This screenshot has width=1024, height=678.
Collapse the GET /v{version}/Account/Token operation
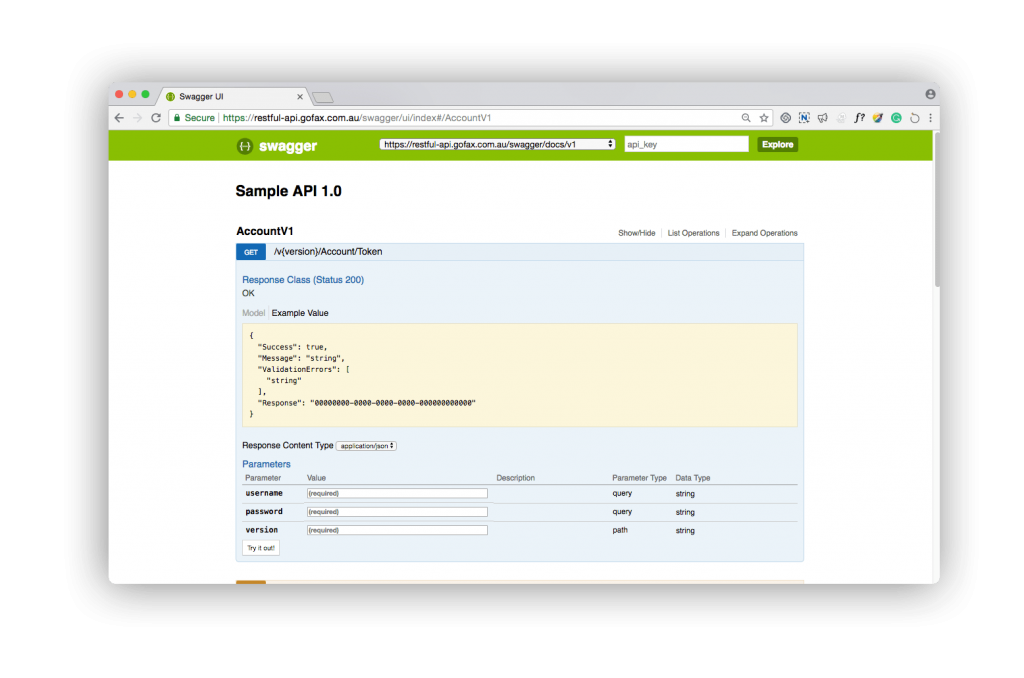[x=330, y=252]
